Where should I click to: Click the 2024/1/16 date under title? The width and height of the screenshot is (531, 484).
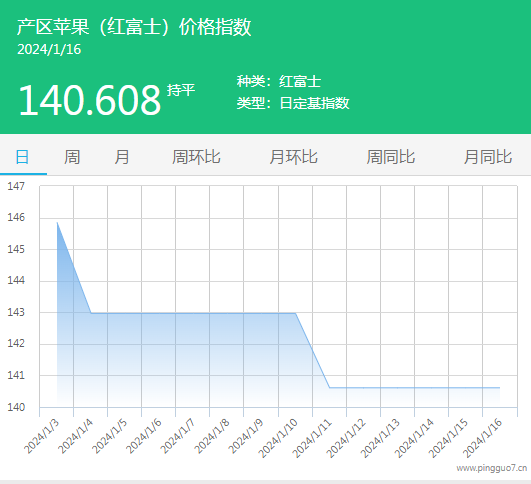pos(49,49)
